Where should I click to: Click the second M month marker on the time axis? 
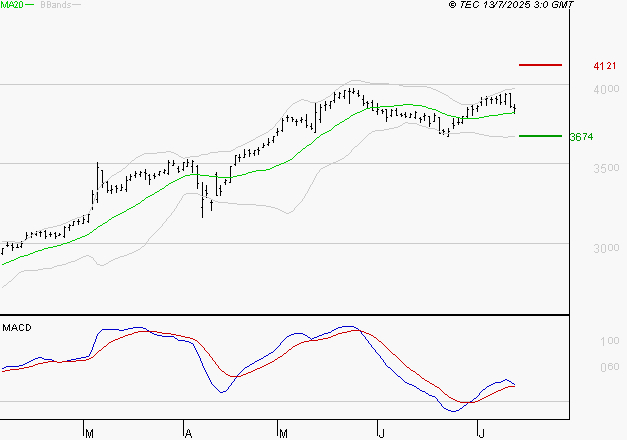[x=283, y=433]
